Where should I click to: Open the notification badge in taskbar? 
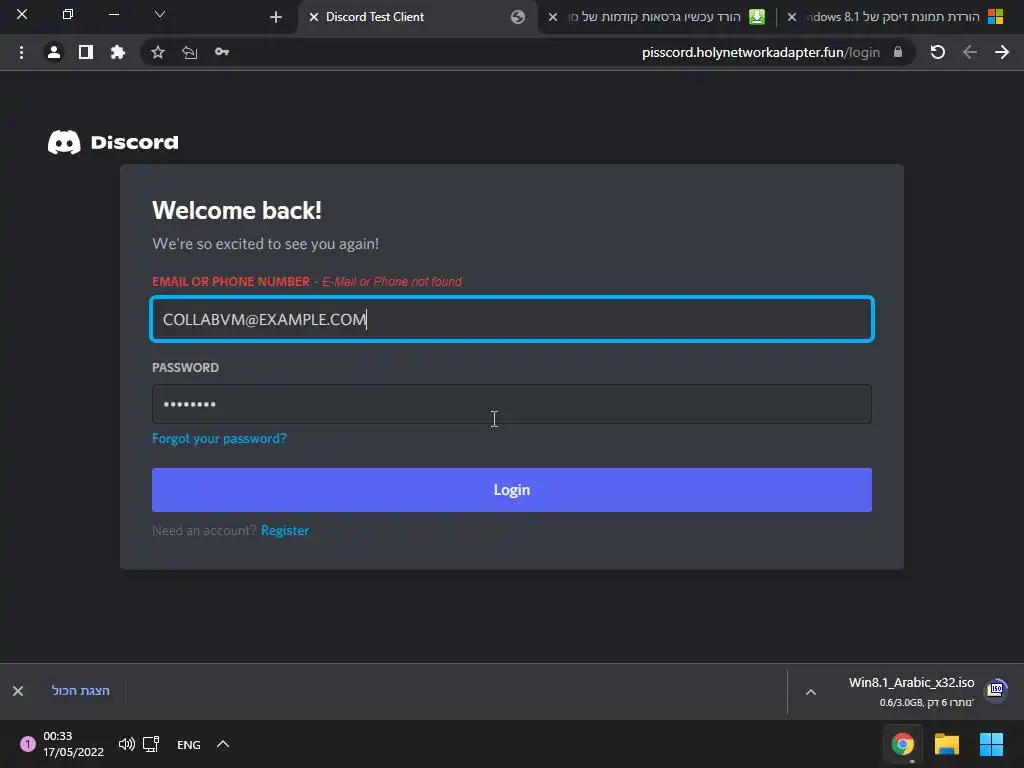point(27,744)
